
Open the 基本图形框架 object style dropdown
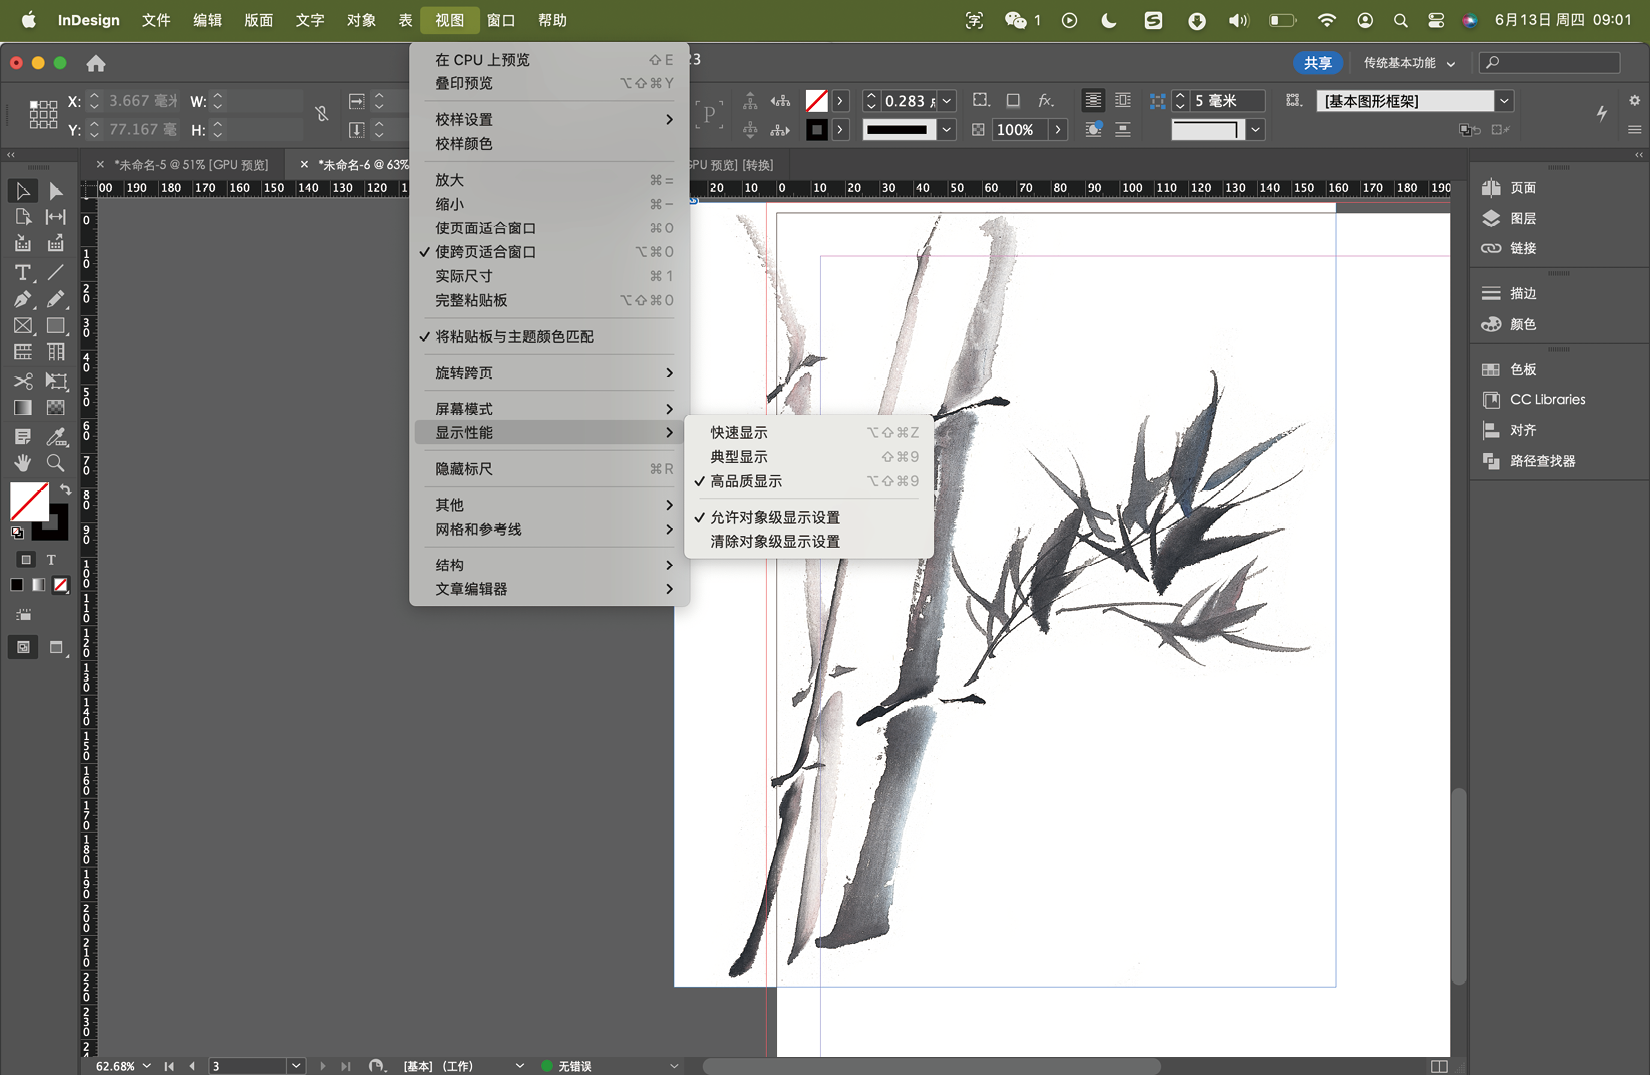tap(1503, 101)
